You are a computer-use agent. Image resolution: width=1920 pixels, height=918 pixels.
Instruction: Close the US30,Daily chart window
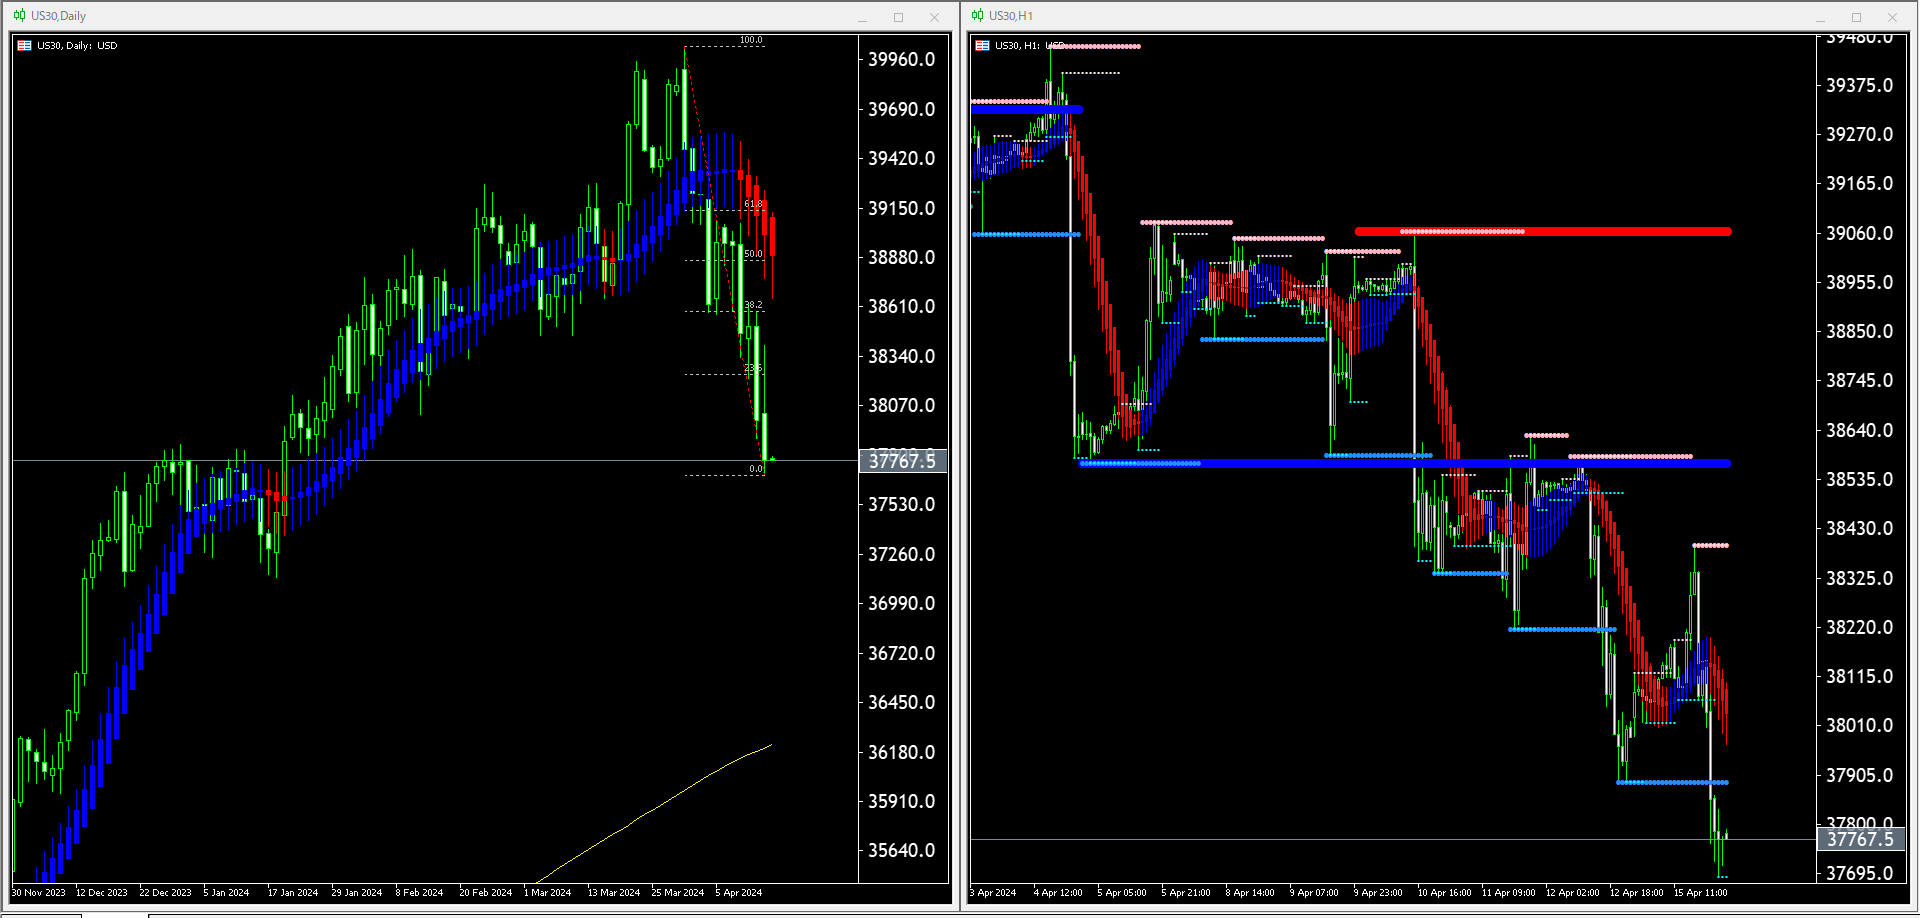click(934, 17)
